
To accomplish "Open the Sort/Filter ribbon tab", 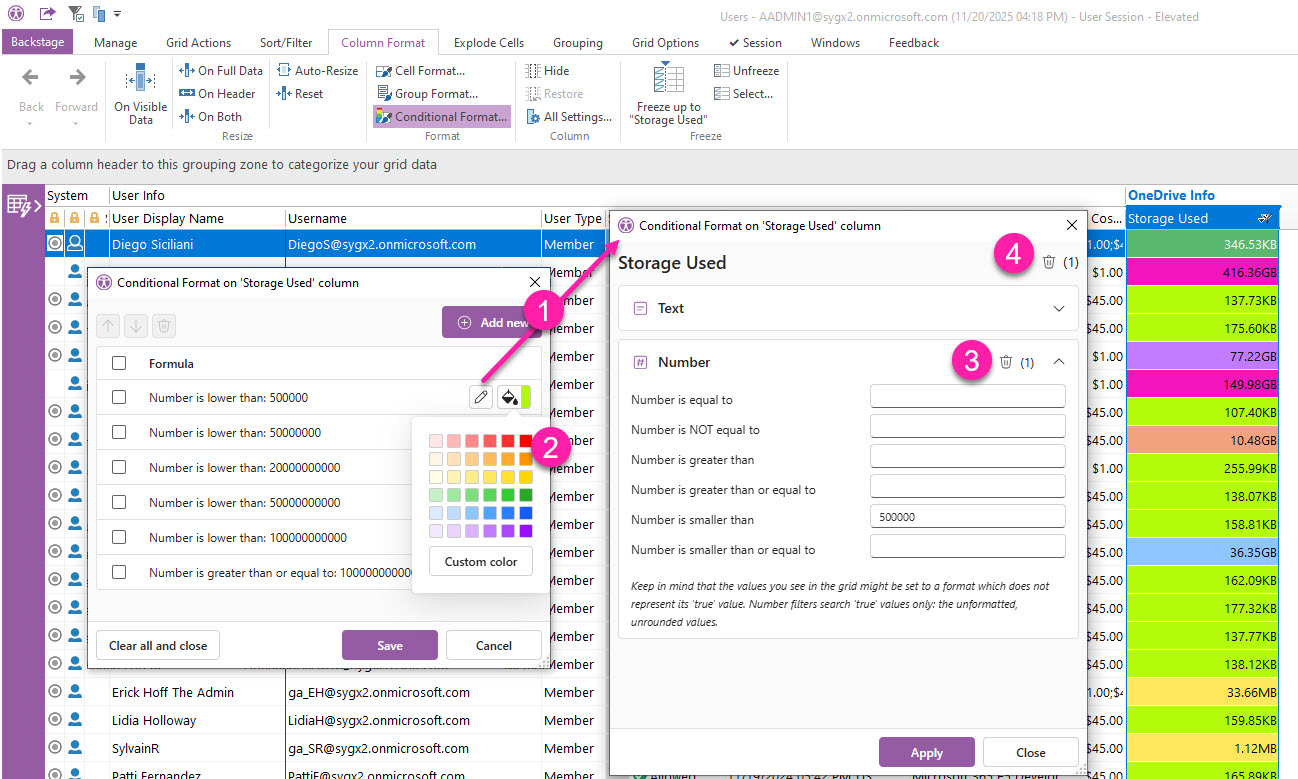I will [286, 43].
